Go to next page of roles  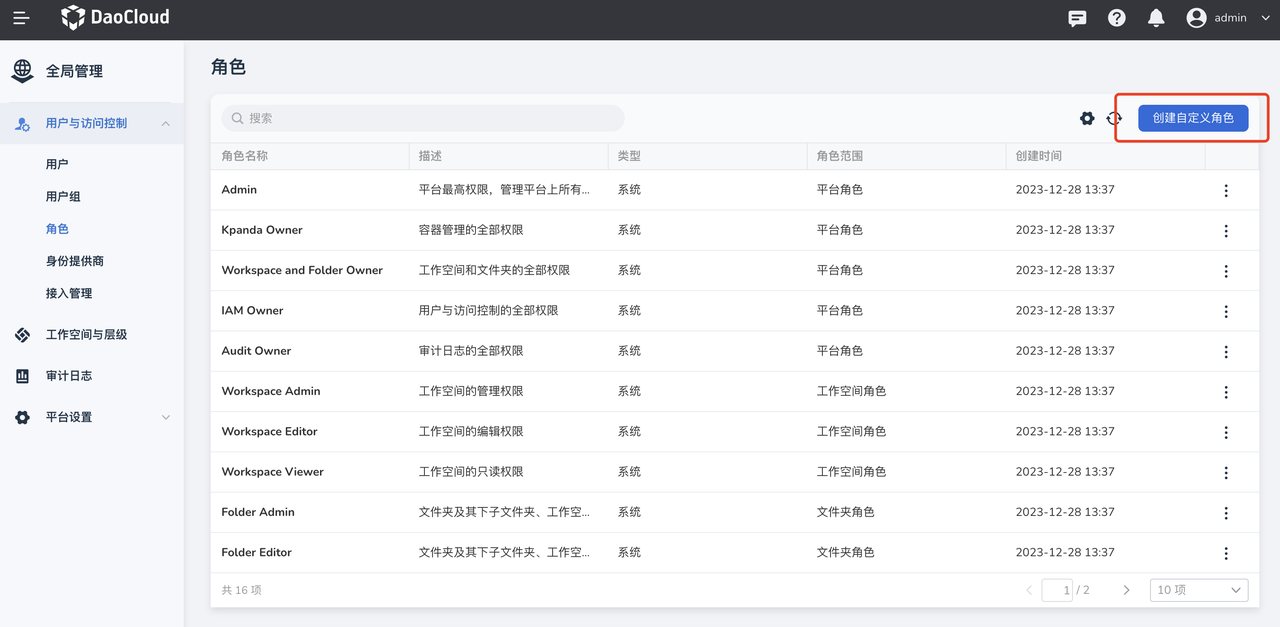pos(1126,590)
